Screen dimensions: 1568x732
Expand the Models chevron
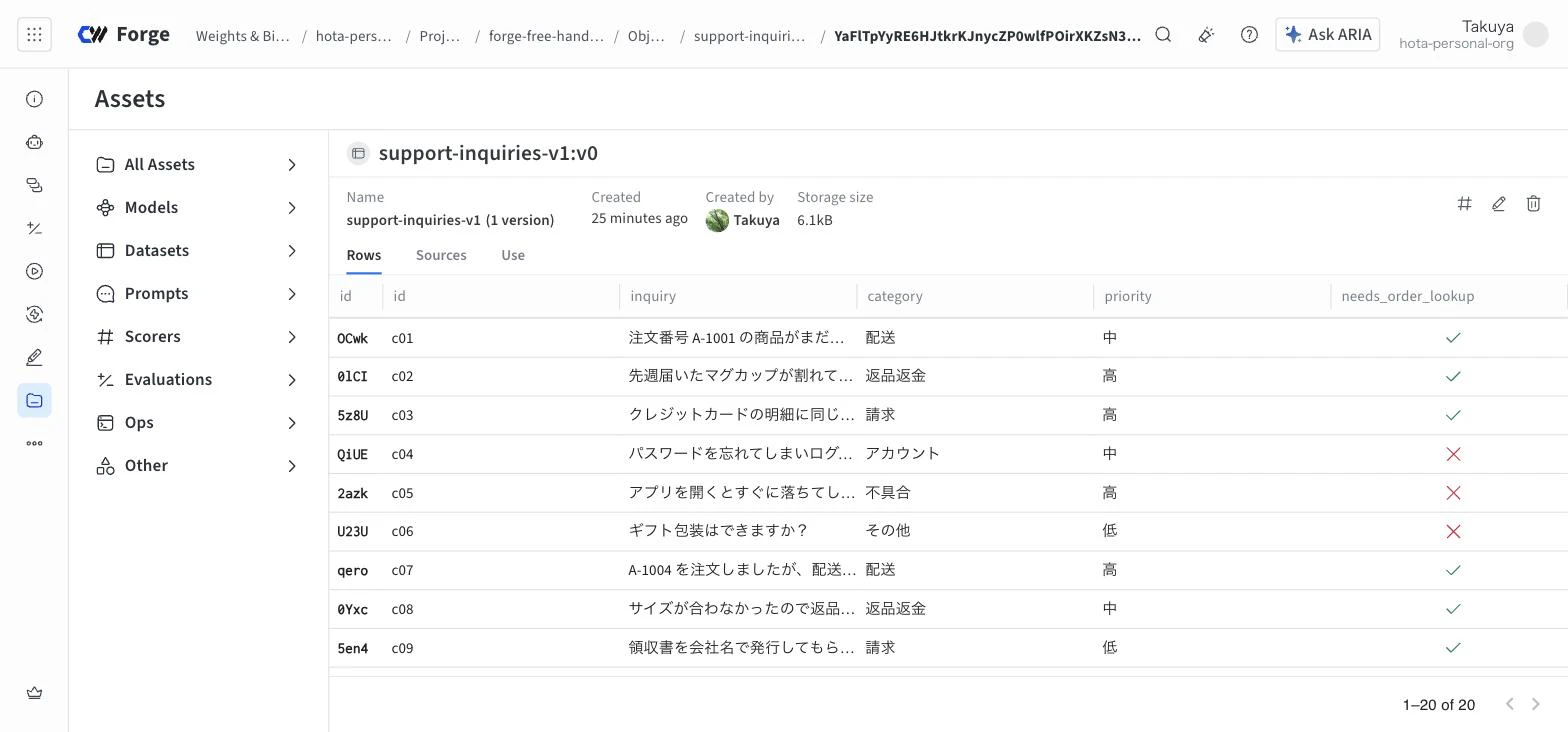(x=292, y=208)
